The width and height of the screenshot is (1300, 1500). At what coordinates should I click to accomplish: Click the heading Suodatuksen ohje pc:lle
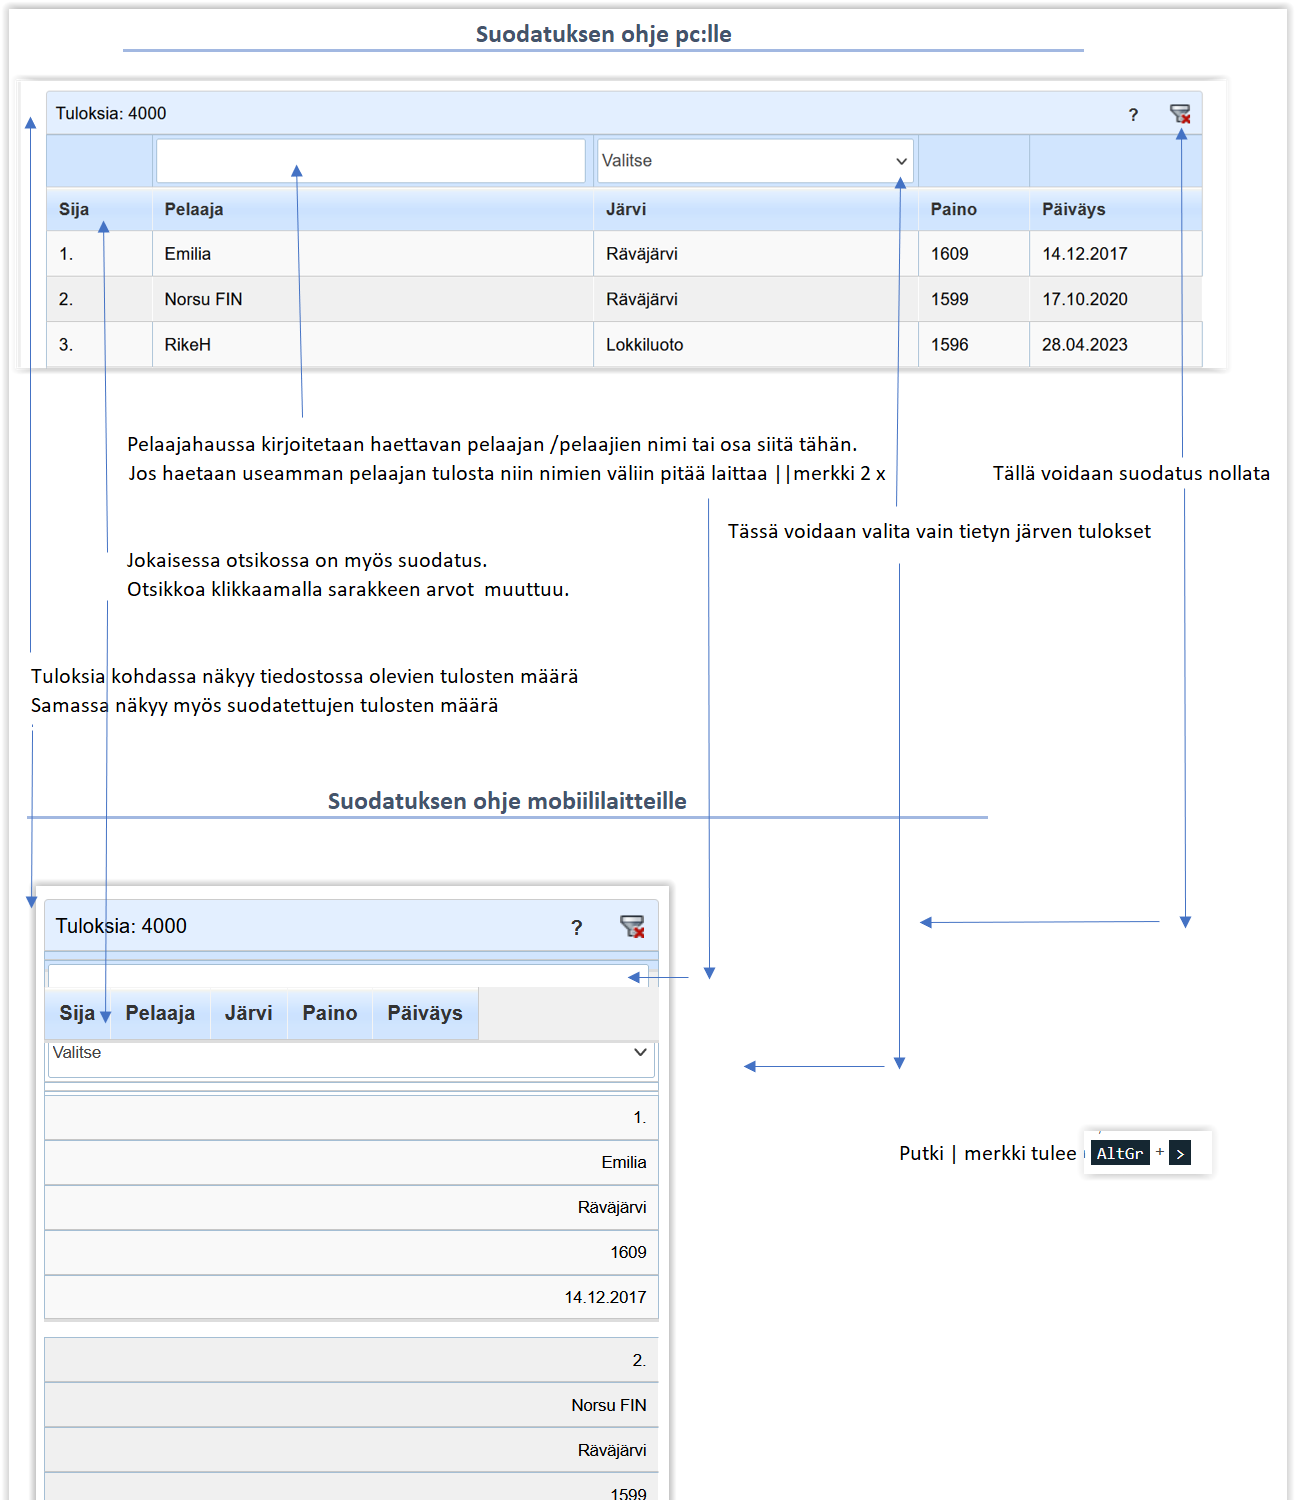(603, 34)
